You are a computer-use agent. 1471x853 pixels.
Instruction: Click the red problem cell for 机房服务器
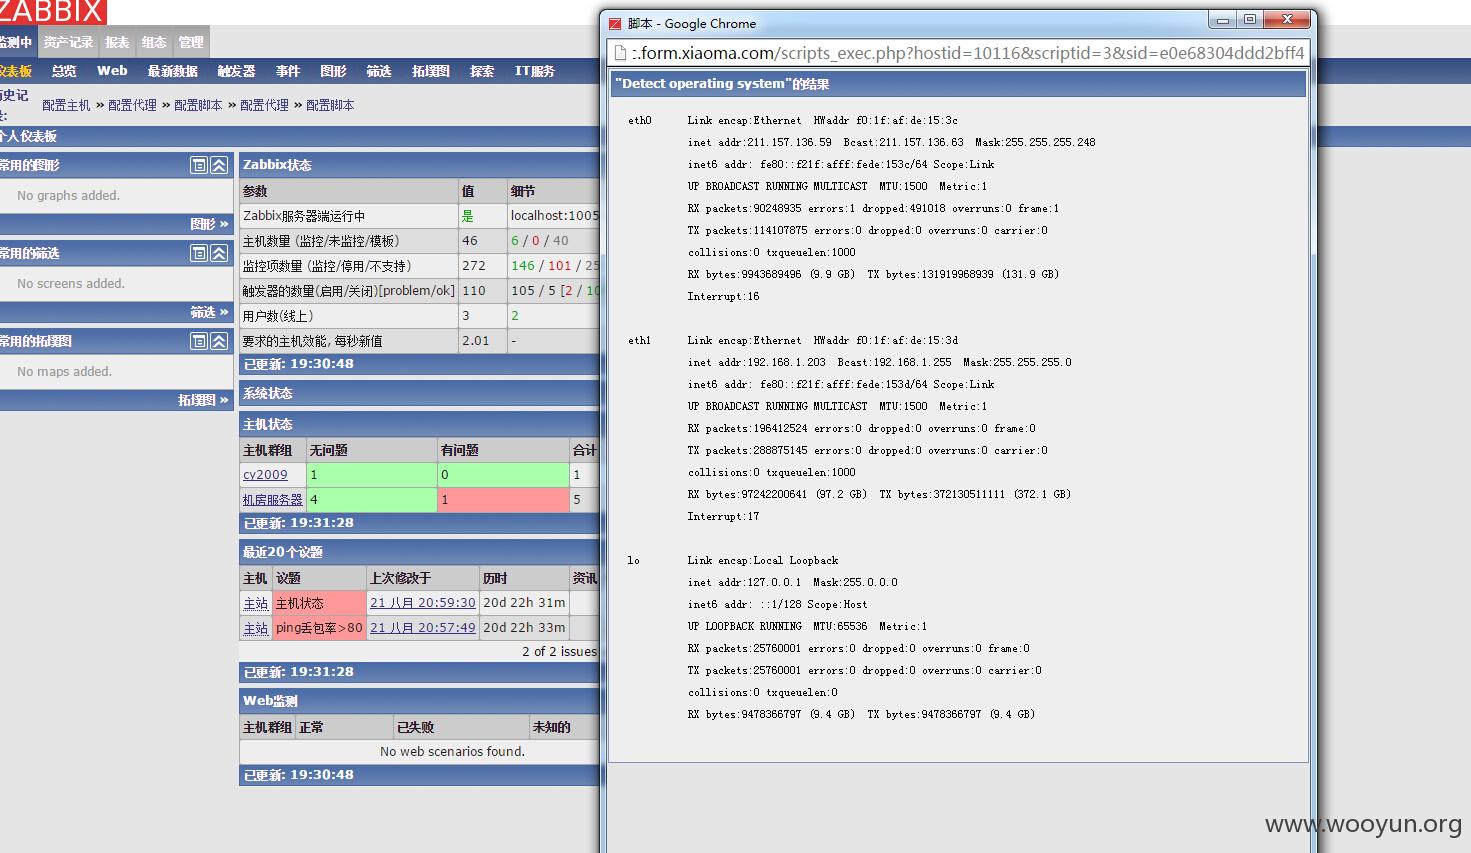tap(503, 500)
